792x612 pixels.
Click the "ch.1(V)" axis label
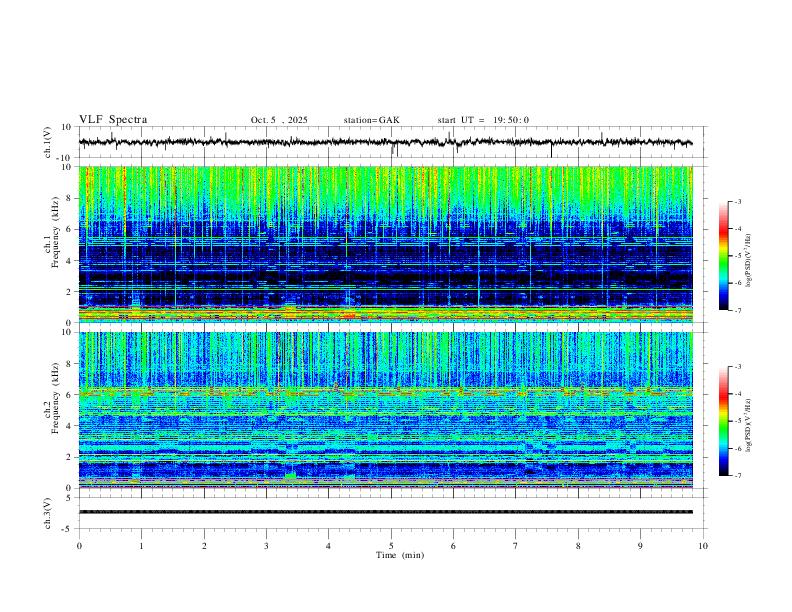click(x=48, y=142)
